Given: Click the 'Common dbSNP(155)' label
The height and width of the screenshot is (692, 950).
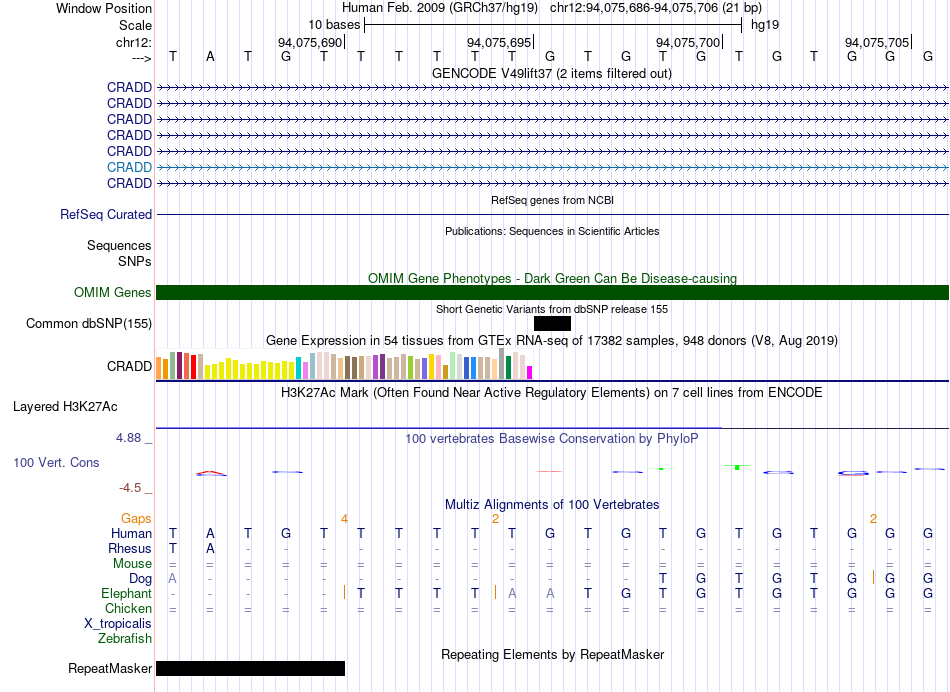Looking at the screenshot, I should point(88,324).
